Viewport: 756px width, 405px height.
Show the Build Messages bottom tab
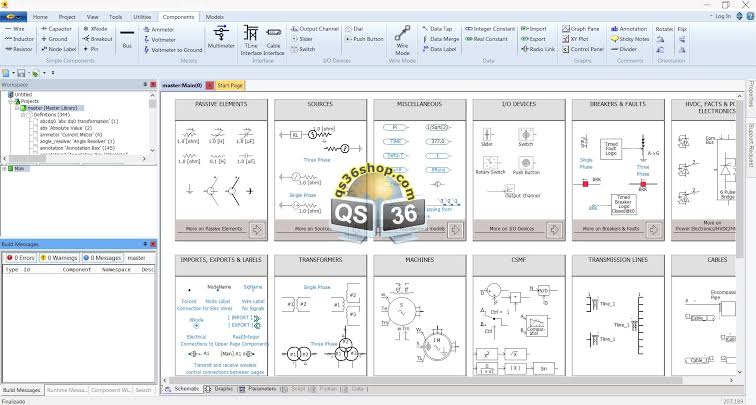[x=22, y=390]
